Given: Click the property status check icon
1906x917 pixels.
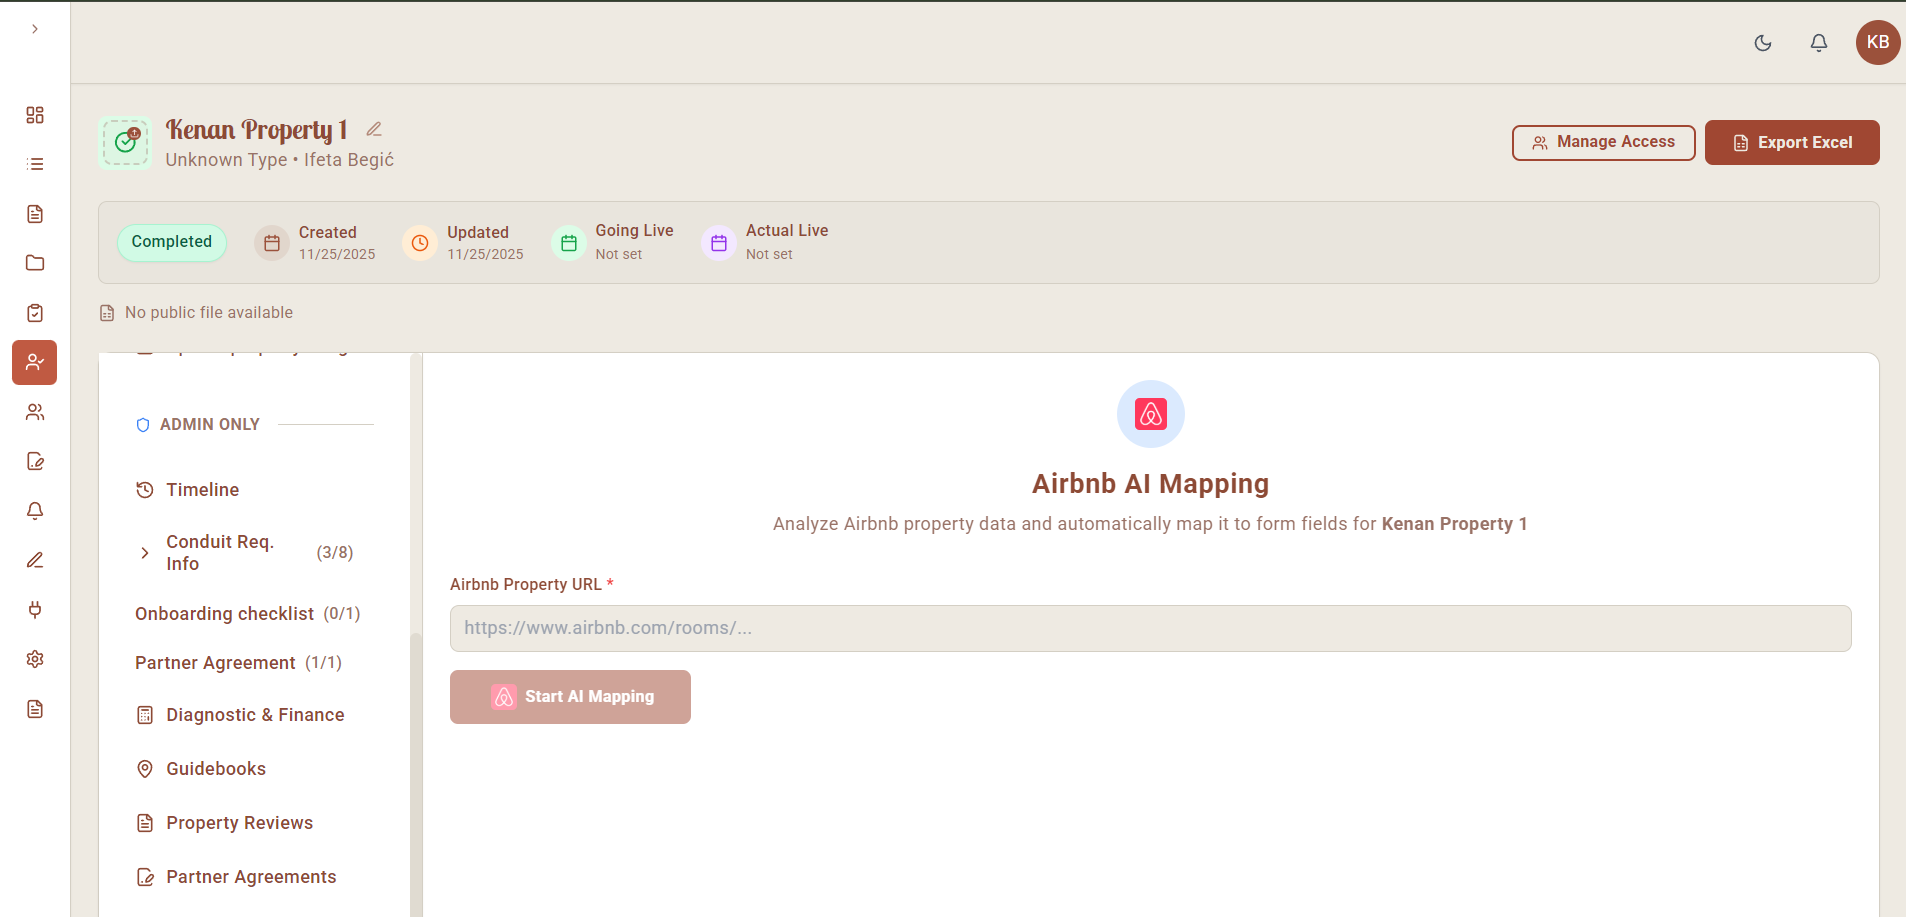Looking at the screenshot, I should click(x=125, y=143).
